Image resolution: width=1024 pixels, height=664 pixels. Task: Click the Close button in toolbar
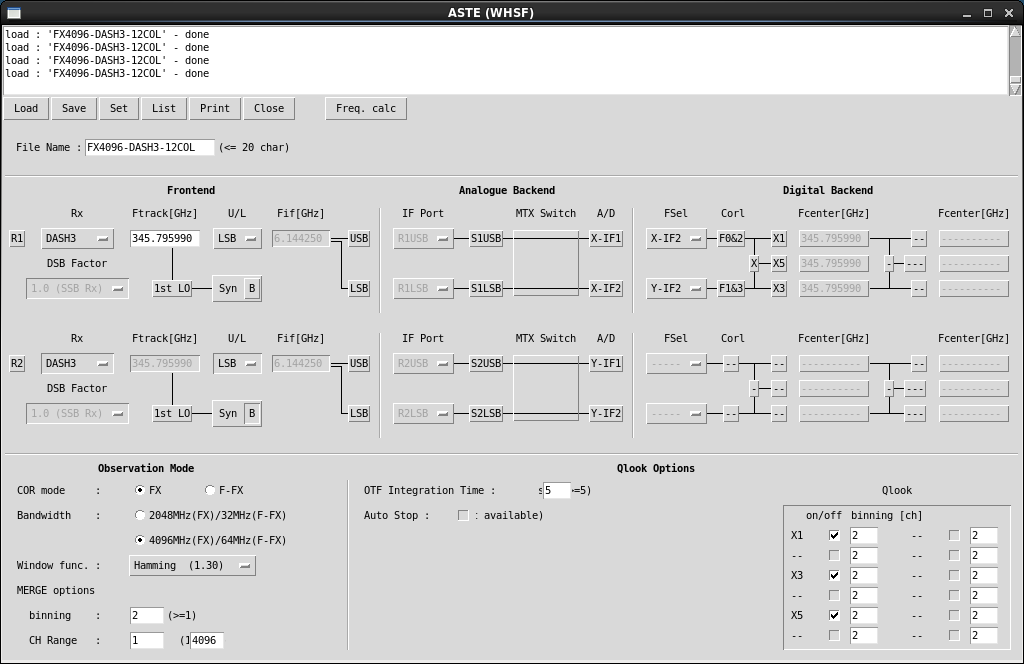coord(269,108)
